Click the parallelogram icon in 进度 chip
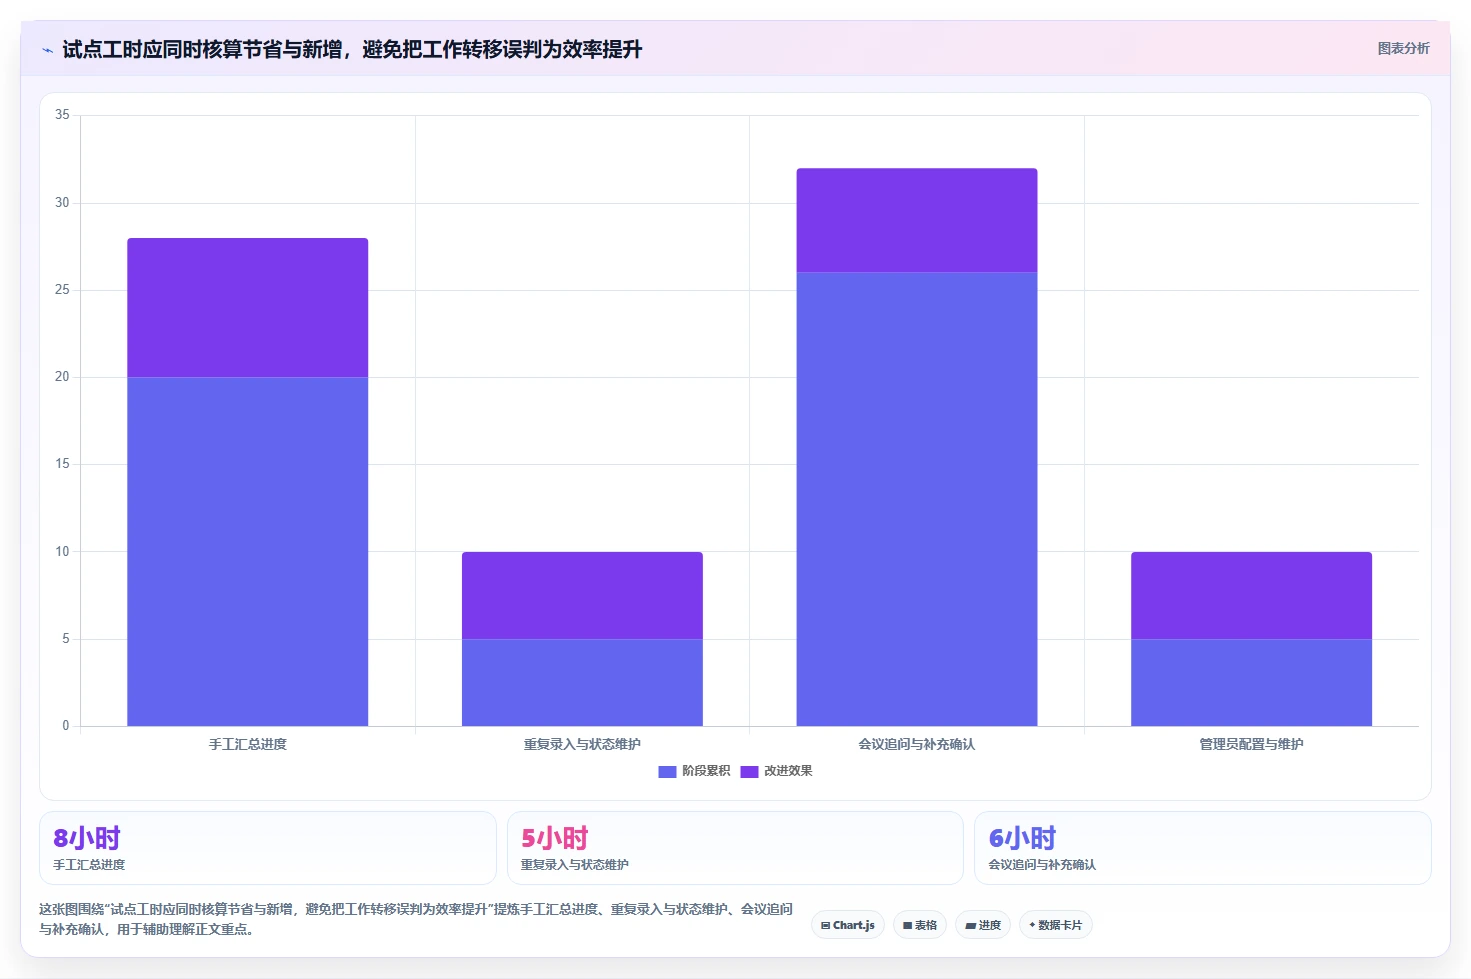Screen dimensions: 1471x979 970,926
